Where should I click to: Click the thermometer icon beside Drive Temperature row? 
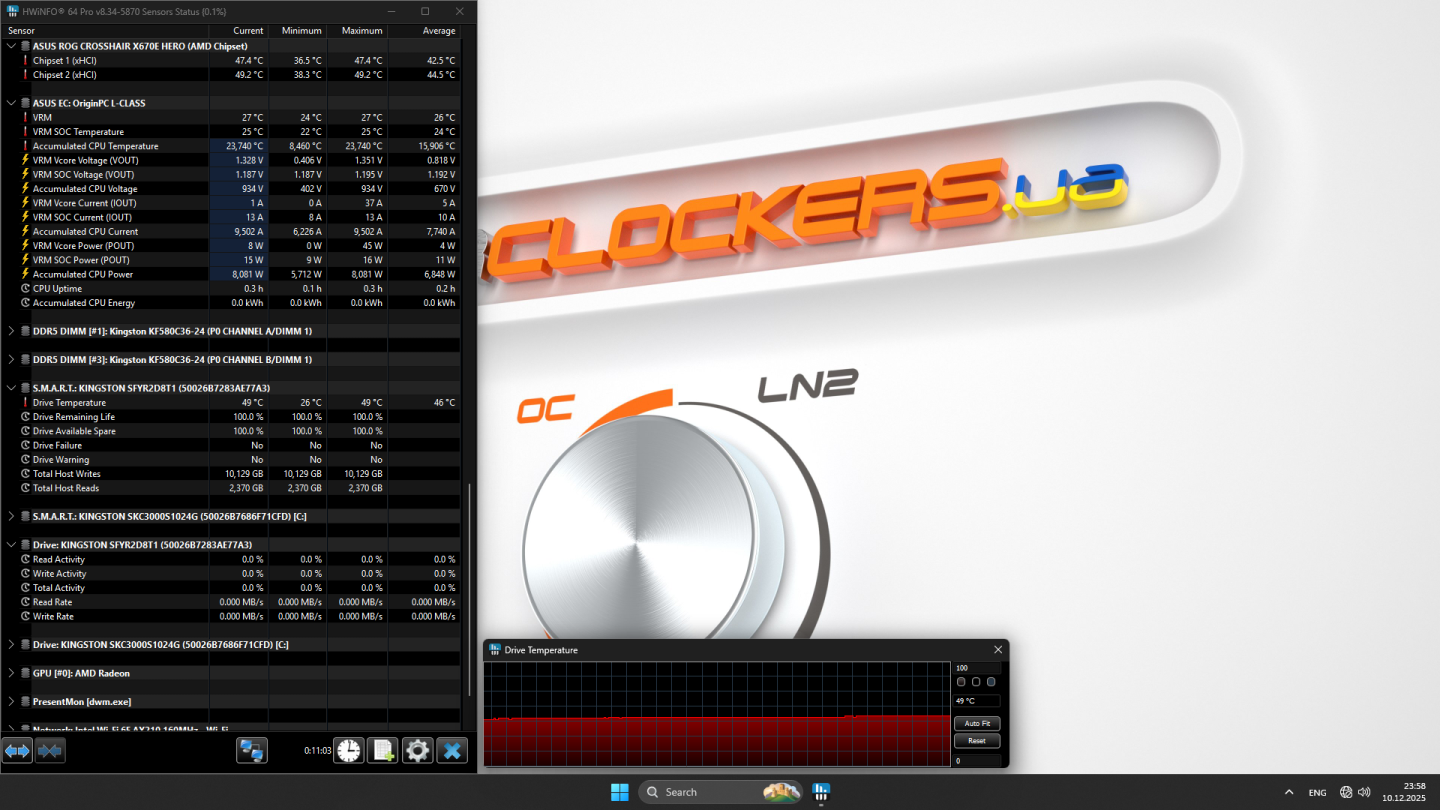[25, 403]
